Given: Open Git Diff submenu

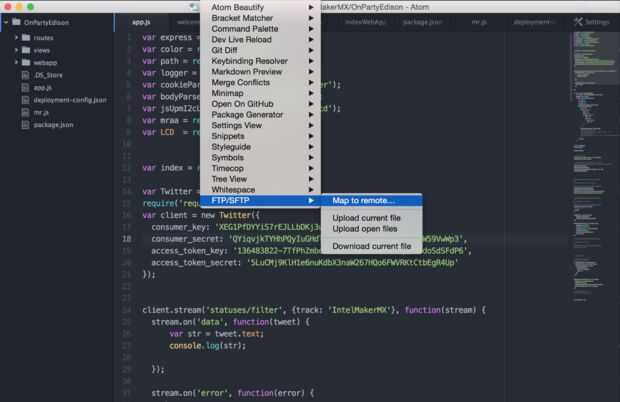Looking at the screenshot, I should [260, 50].
